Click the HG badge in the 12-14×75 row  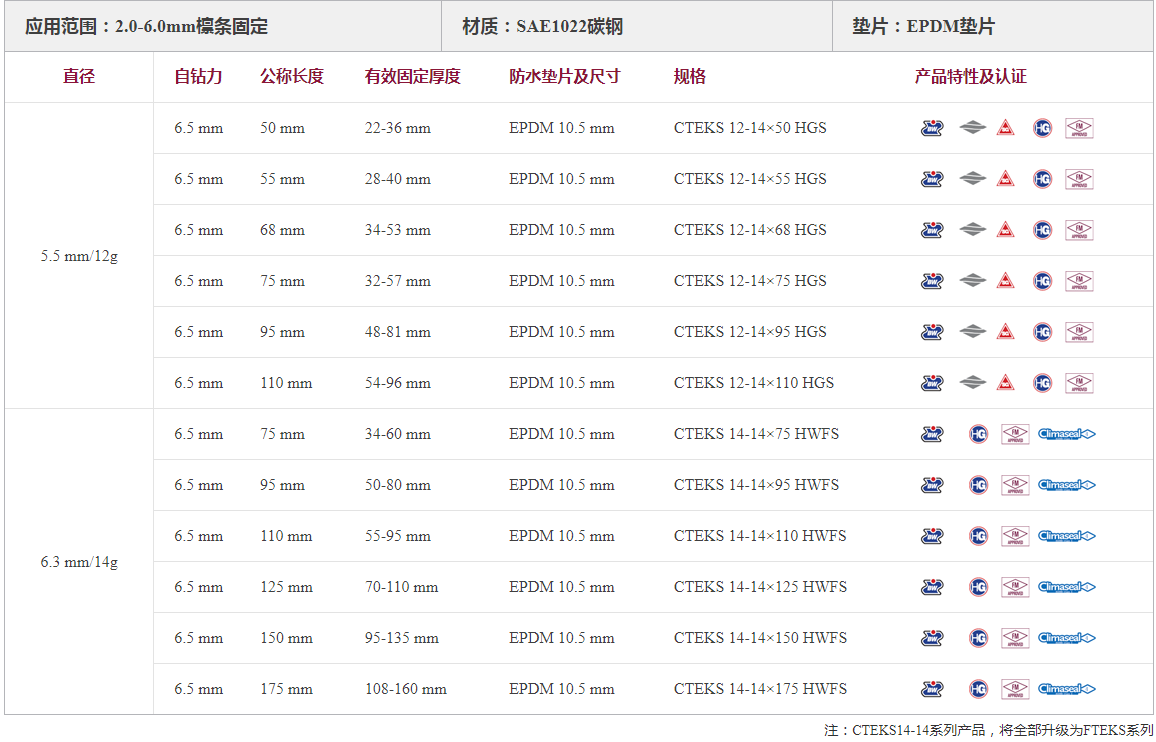click(x=1042, y=281)
